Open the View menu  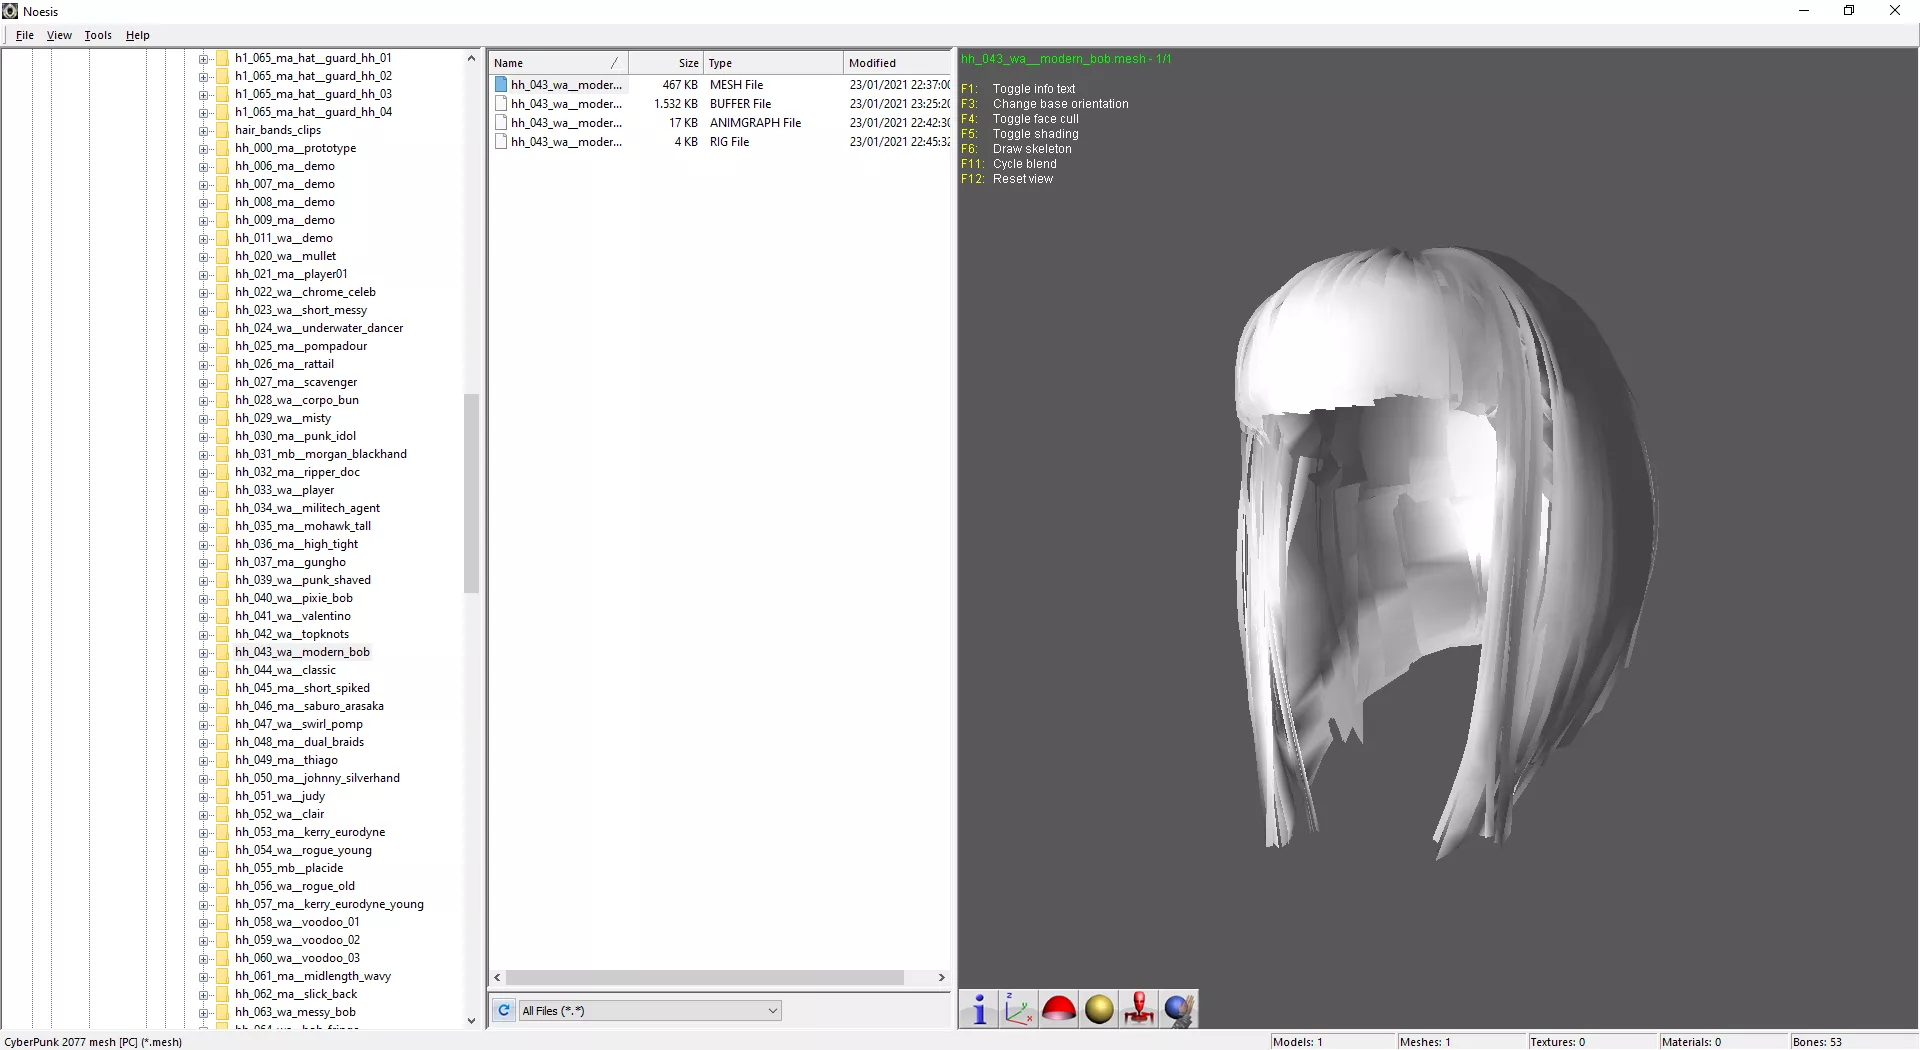click(59, 35)
